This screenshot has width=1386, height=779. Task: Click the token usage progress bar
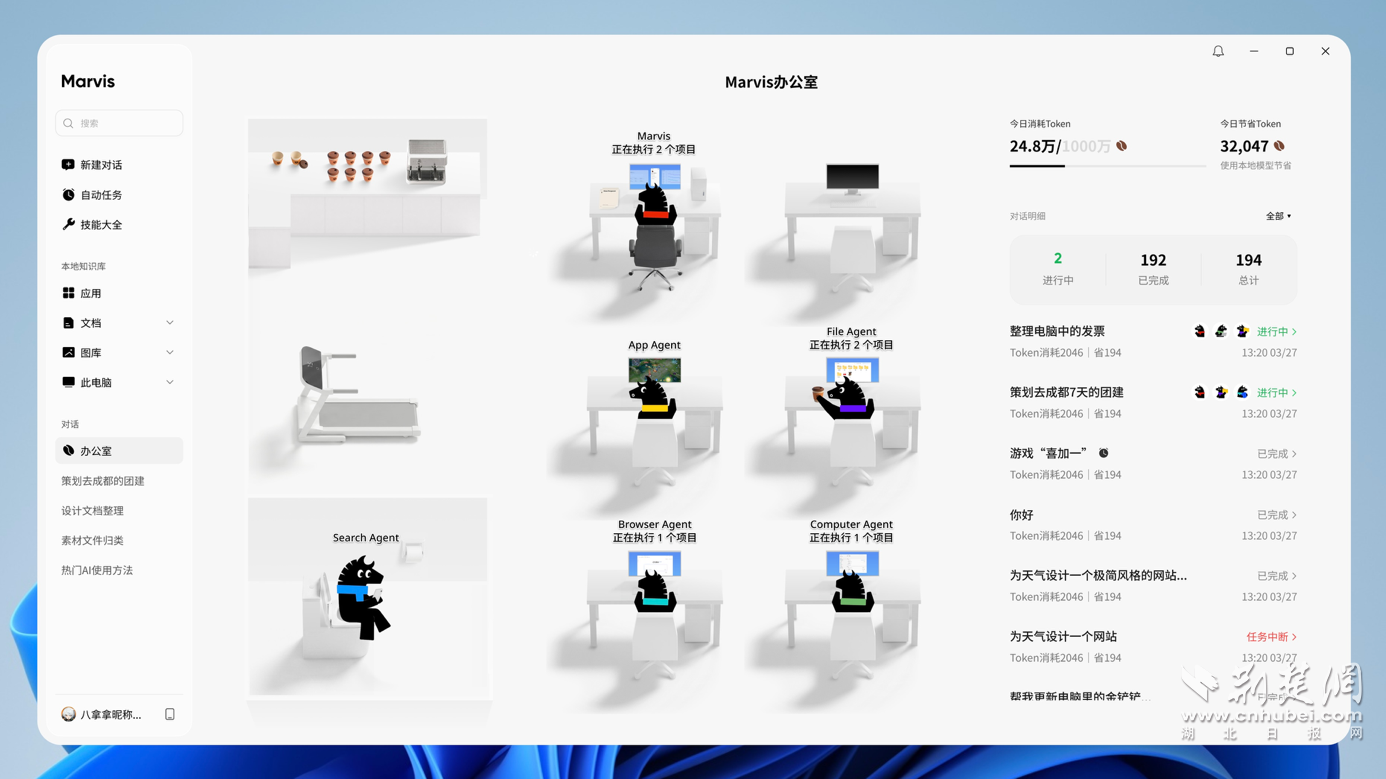click(1107, 166)
